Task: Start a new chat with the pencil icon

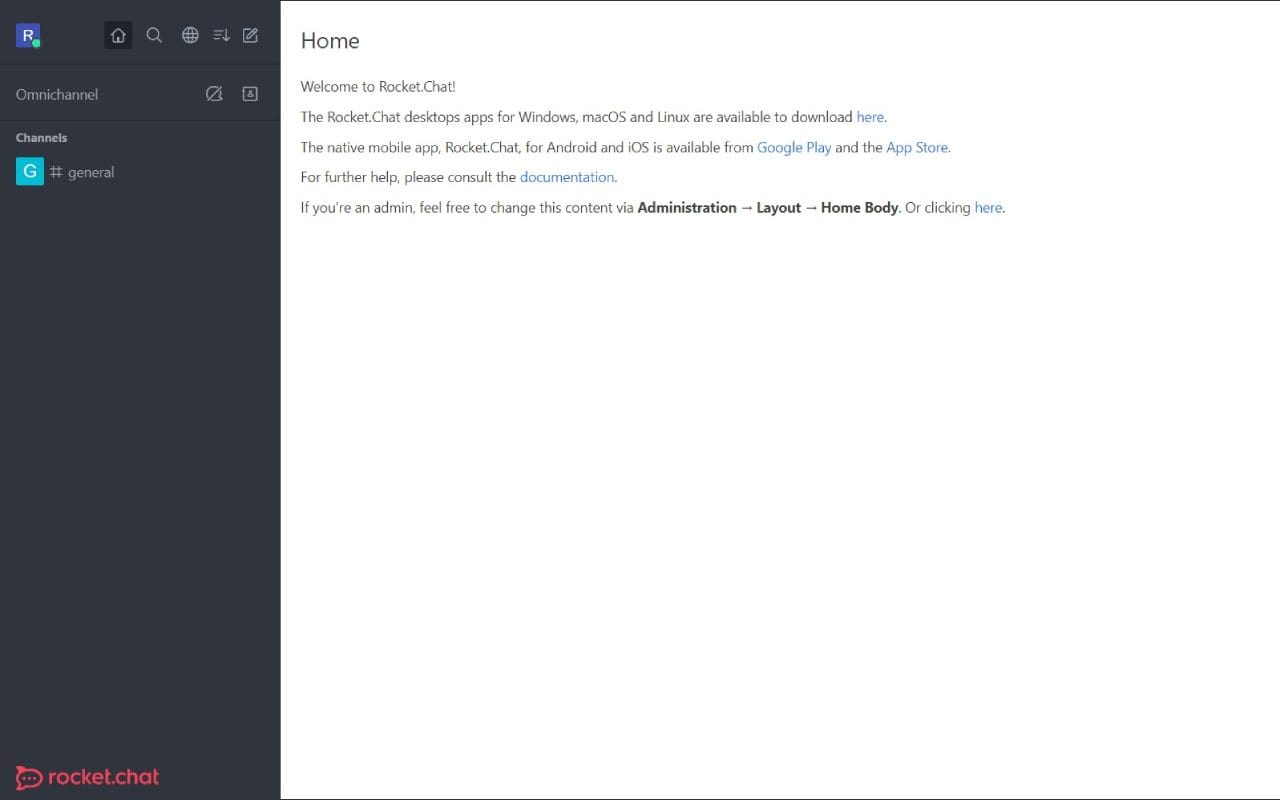Action: [x=250, y=35]
